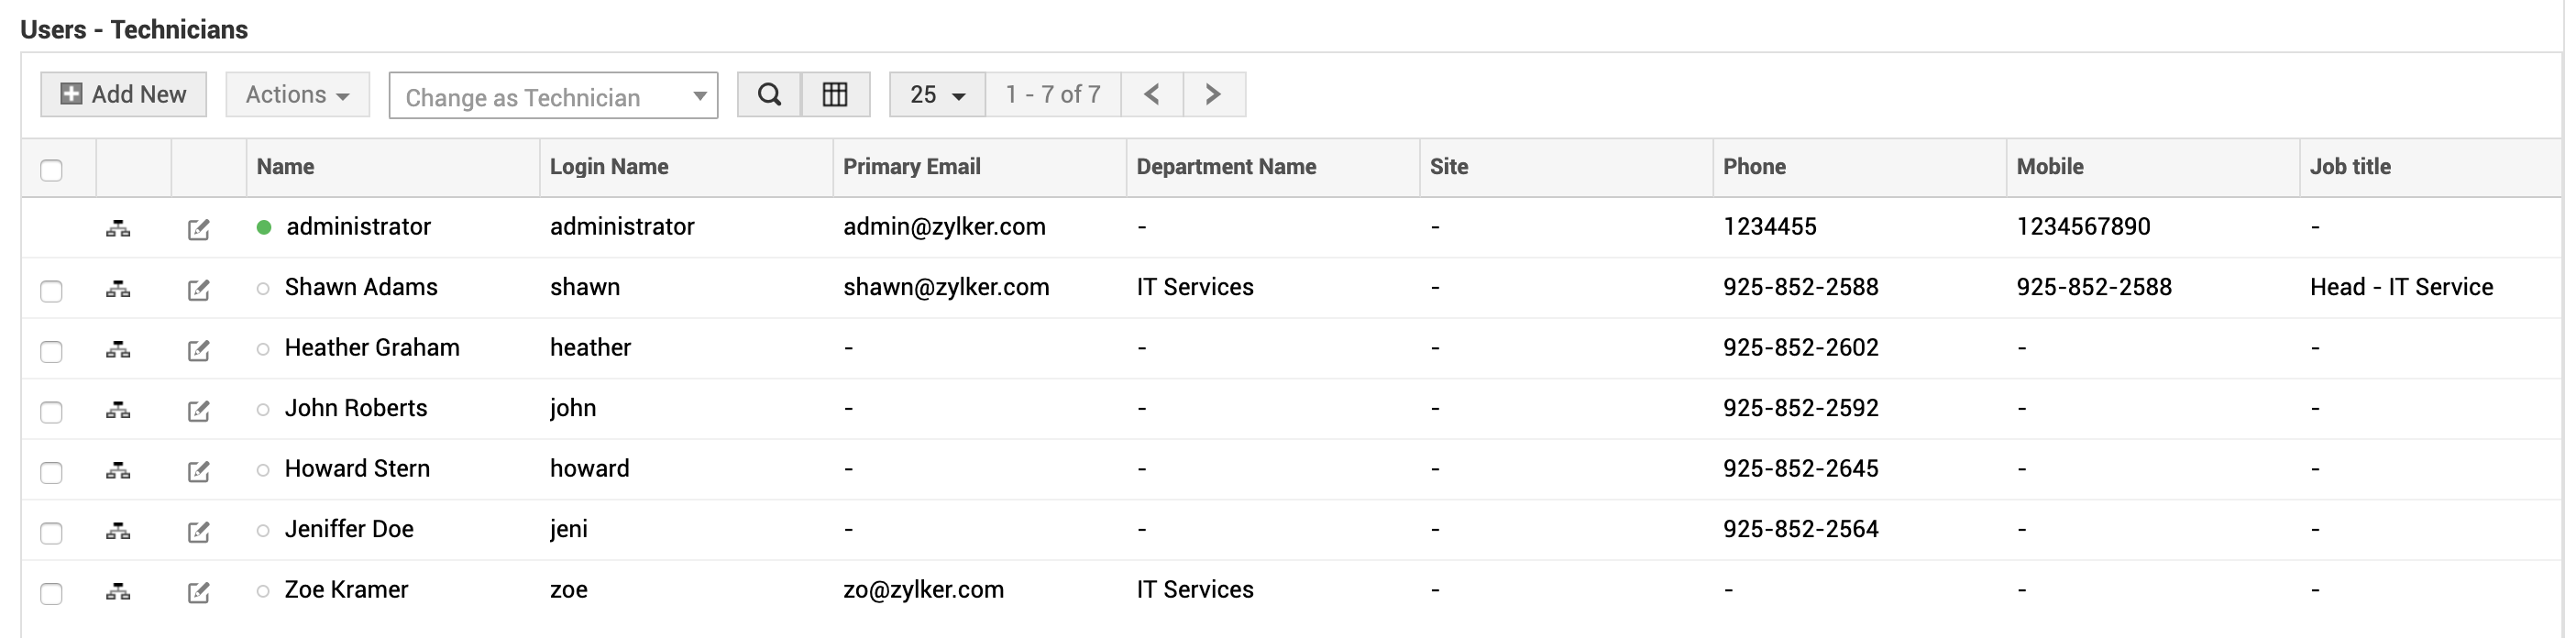Image resolution: width=2576 pixels, height=638 pixels.
Task: Open the Jeniffer Doe technician link
Action: [x=349, y=529]
